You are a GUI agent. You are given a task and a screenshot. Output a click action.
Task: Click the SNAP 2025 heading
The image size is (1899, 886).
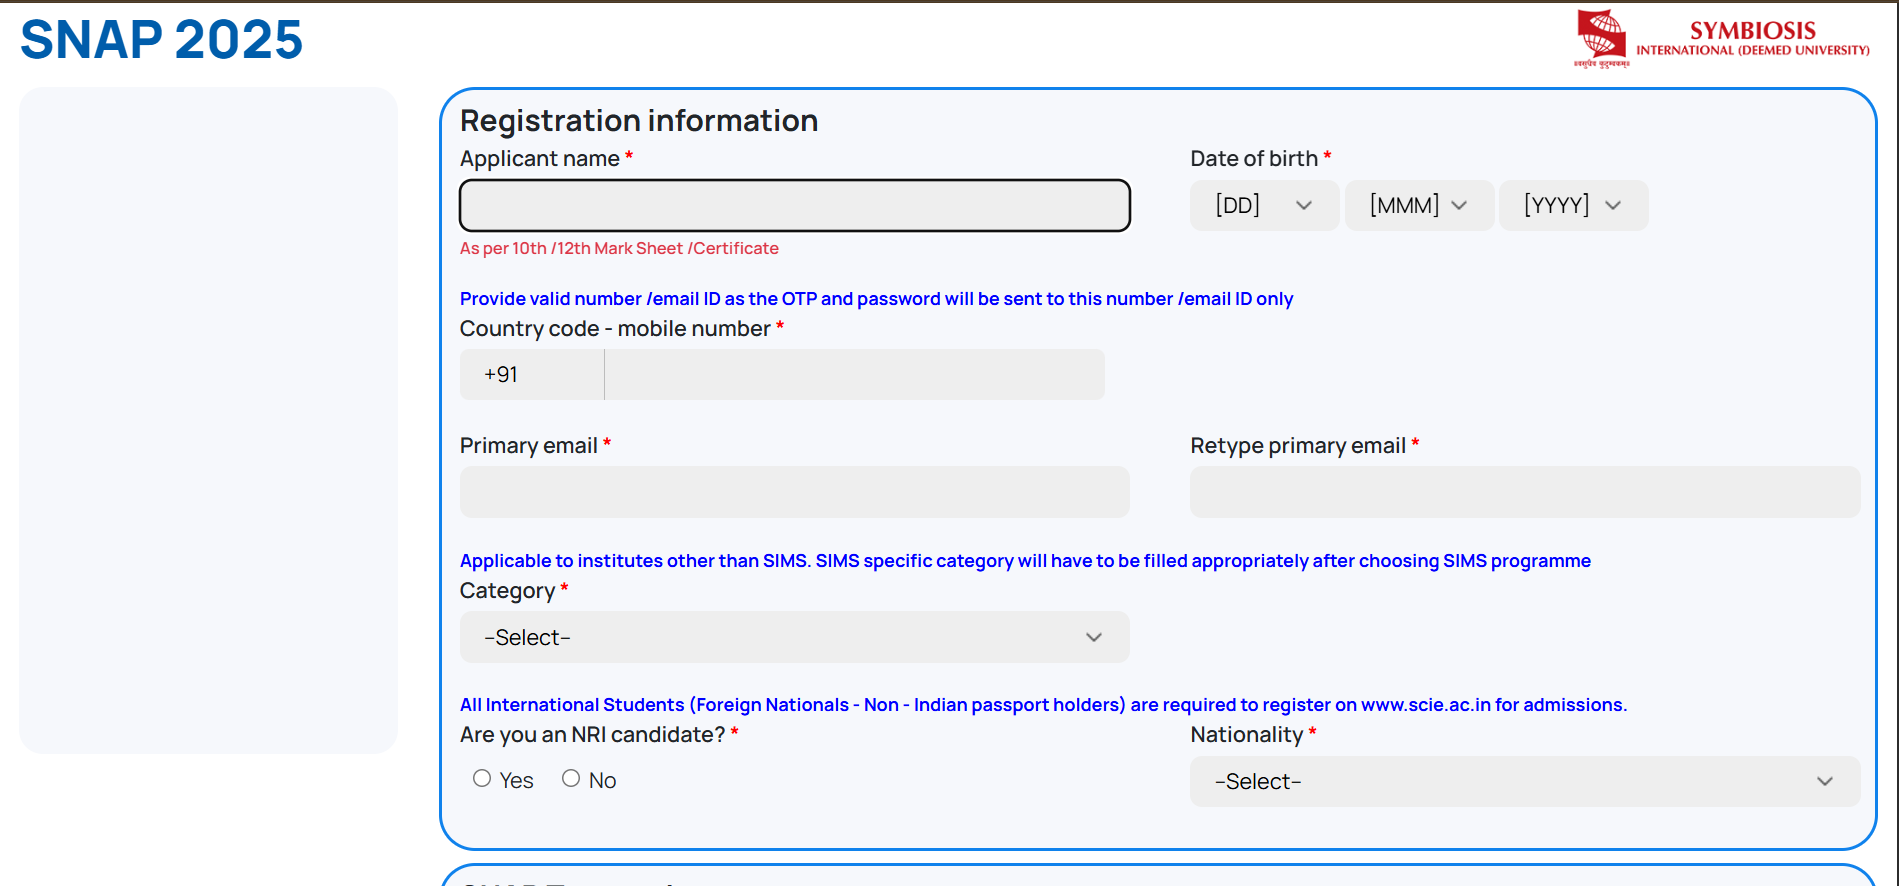[161, 40]
